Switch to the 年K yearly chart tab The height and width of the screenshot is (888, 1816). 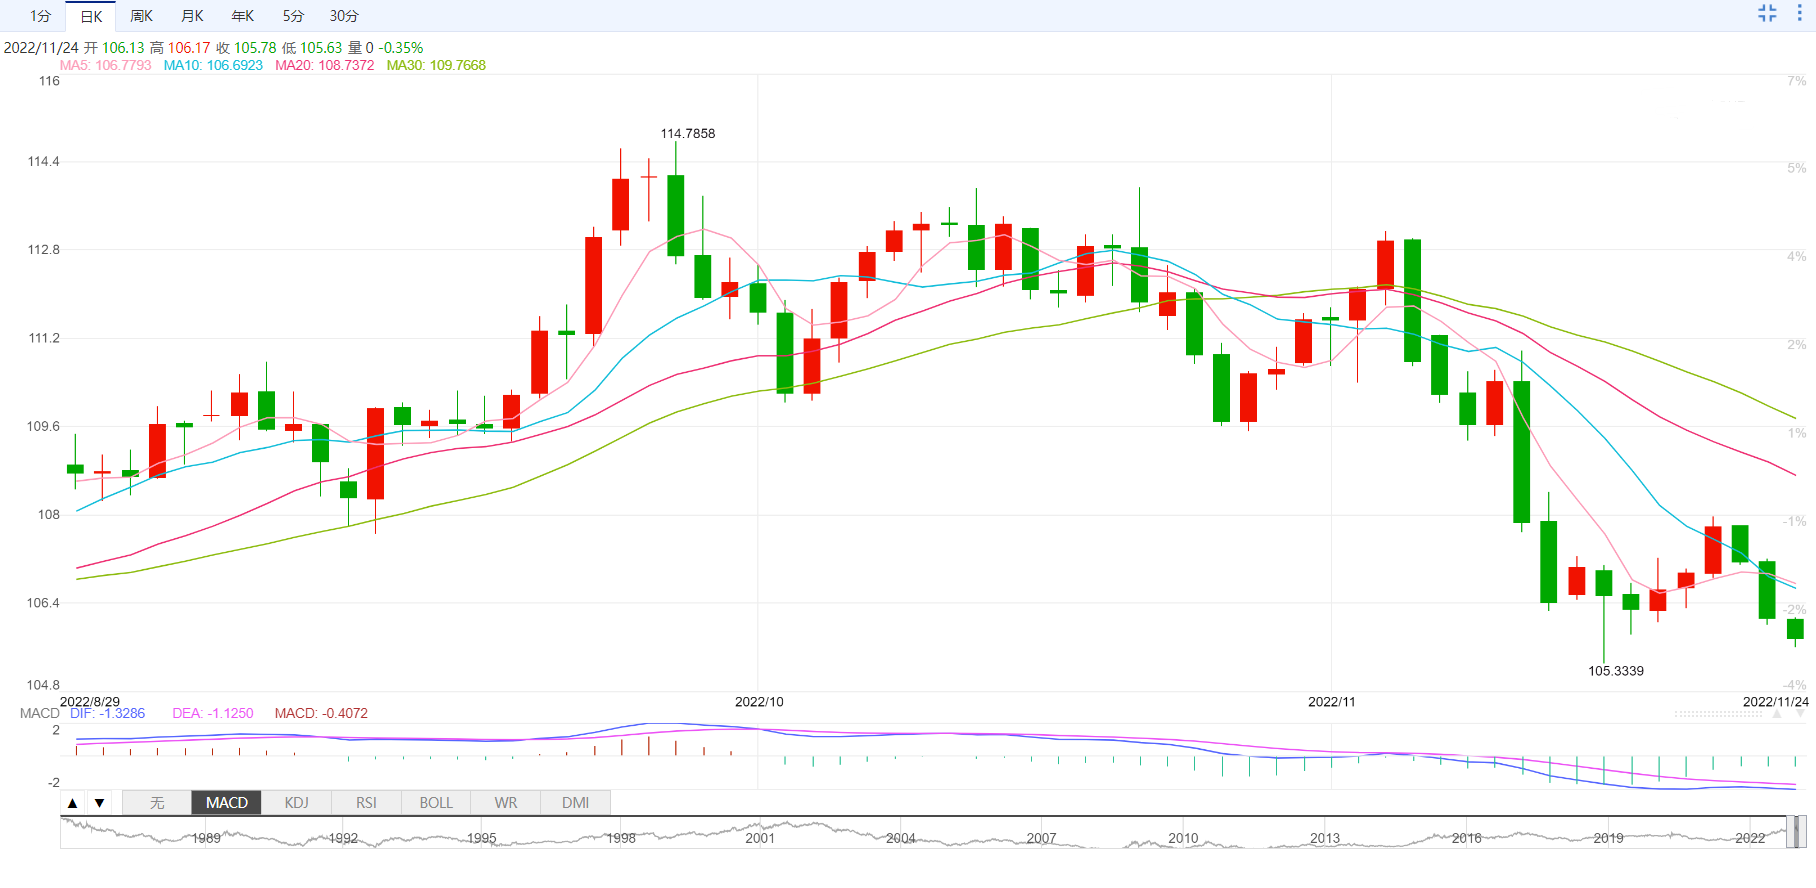(243, 16)
